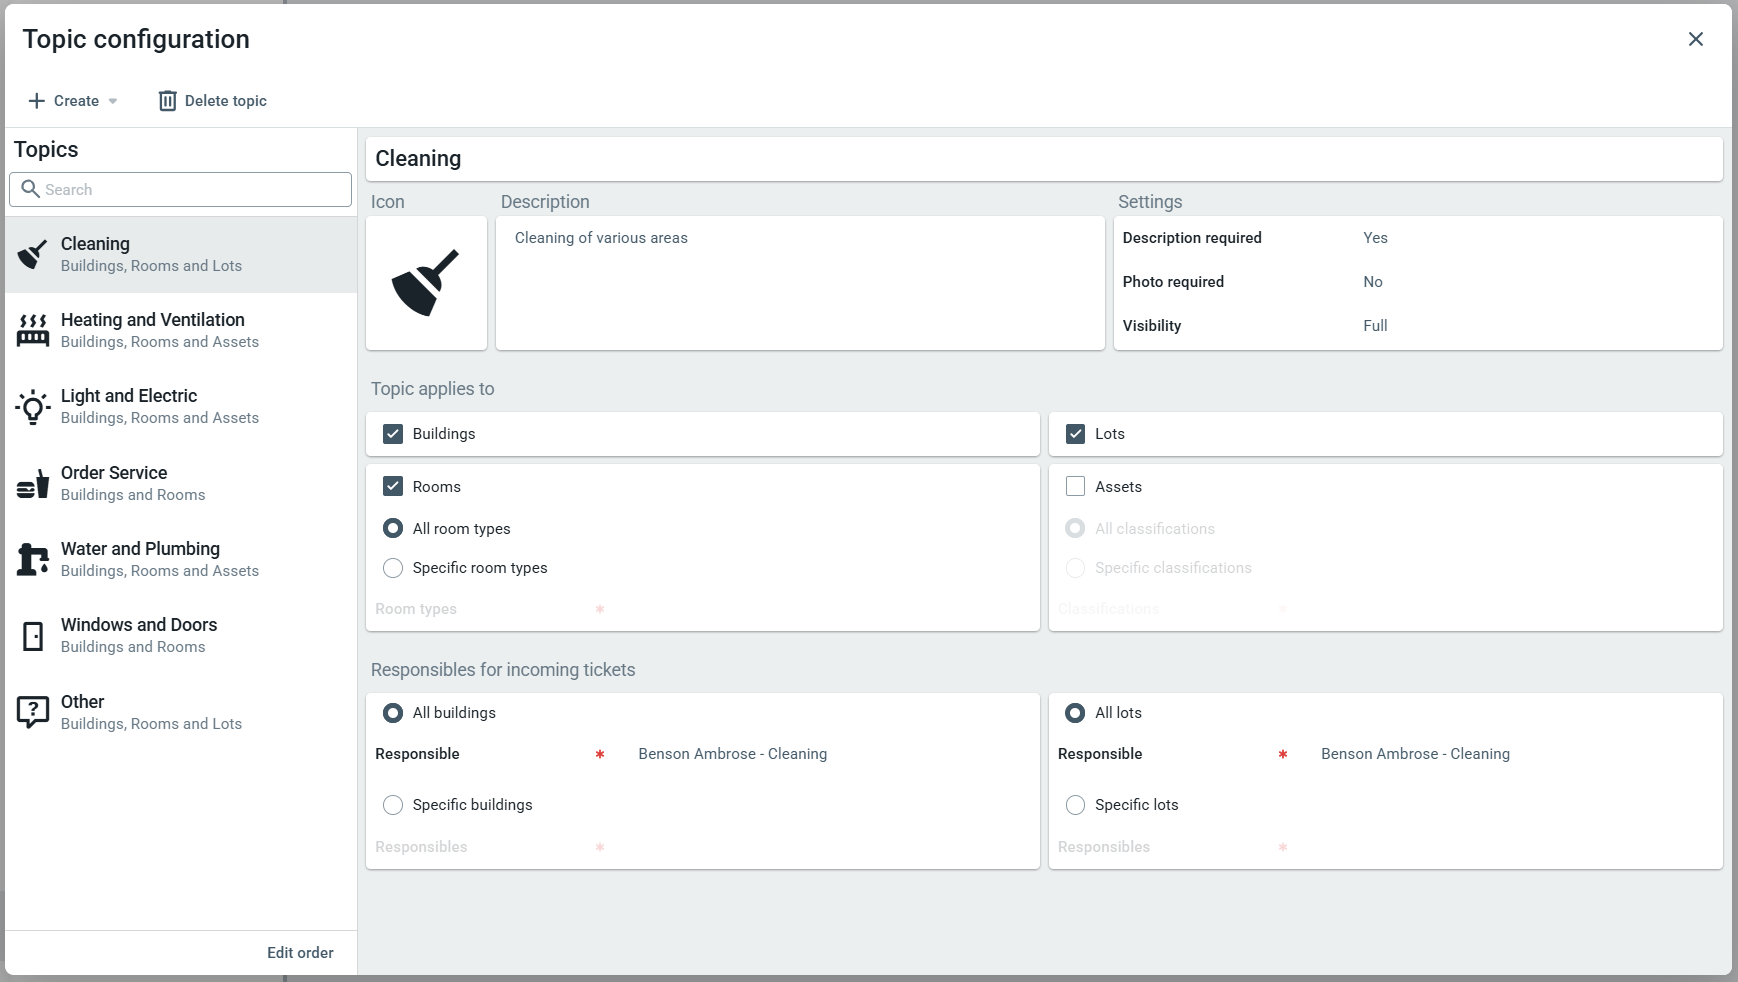Image resolution: width=1738 pixels, height=982 pixels.
Task: Click the large broom icon preview
Action: [426, 283]
